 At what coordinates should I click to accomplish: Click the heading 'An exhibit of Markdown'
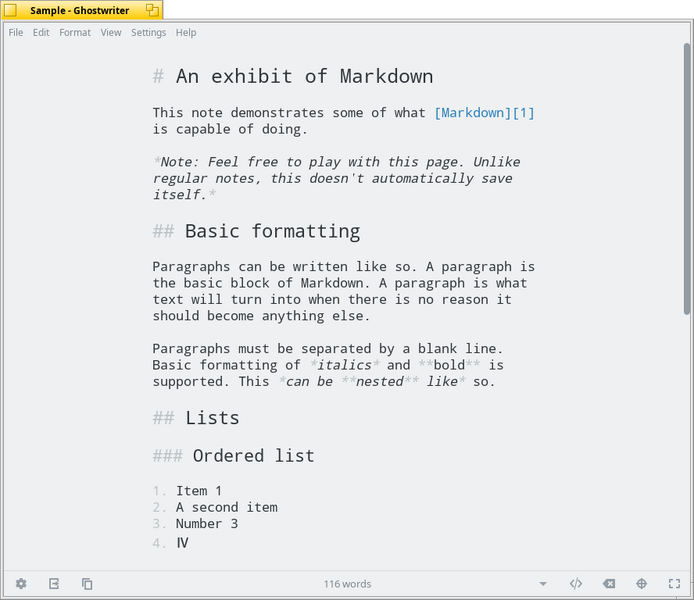tap(305, 77)
